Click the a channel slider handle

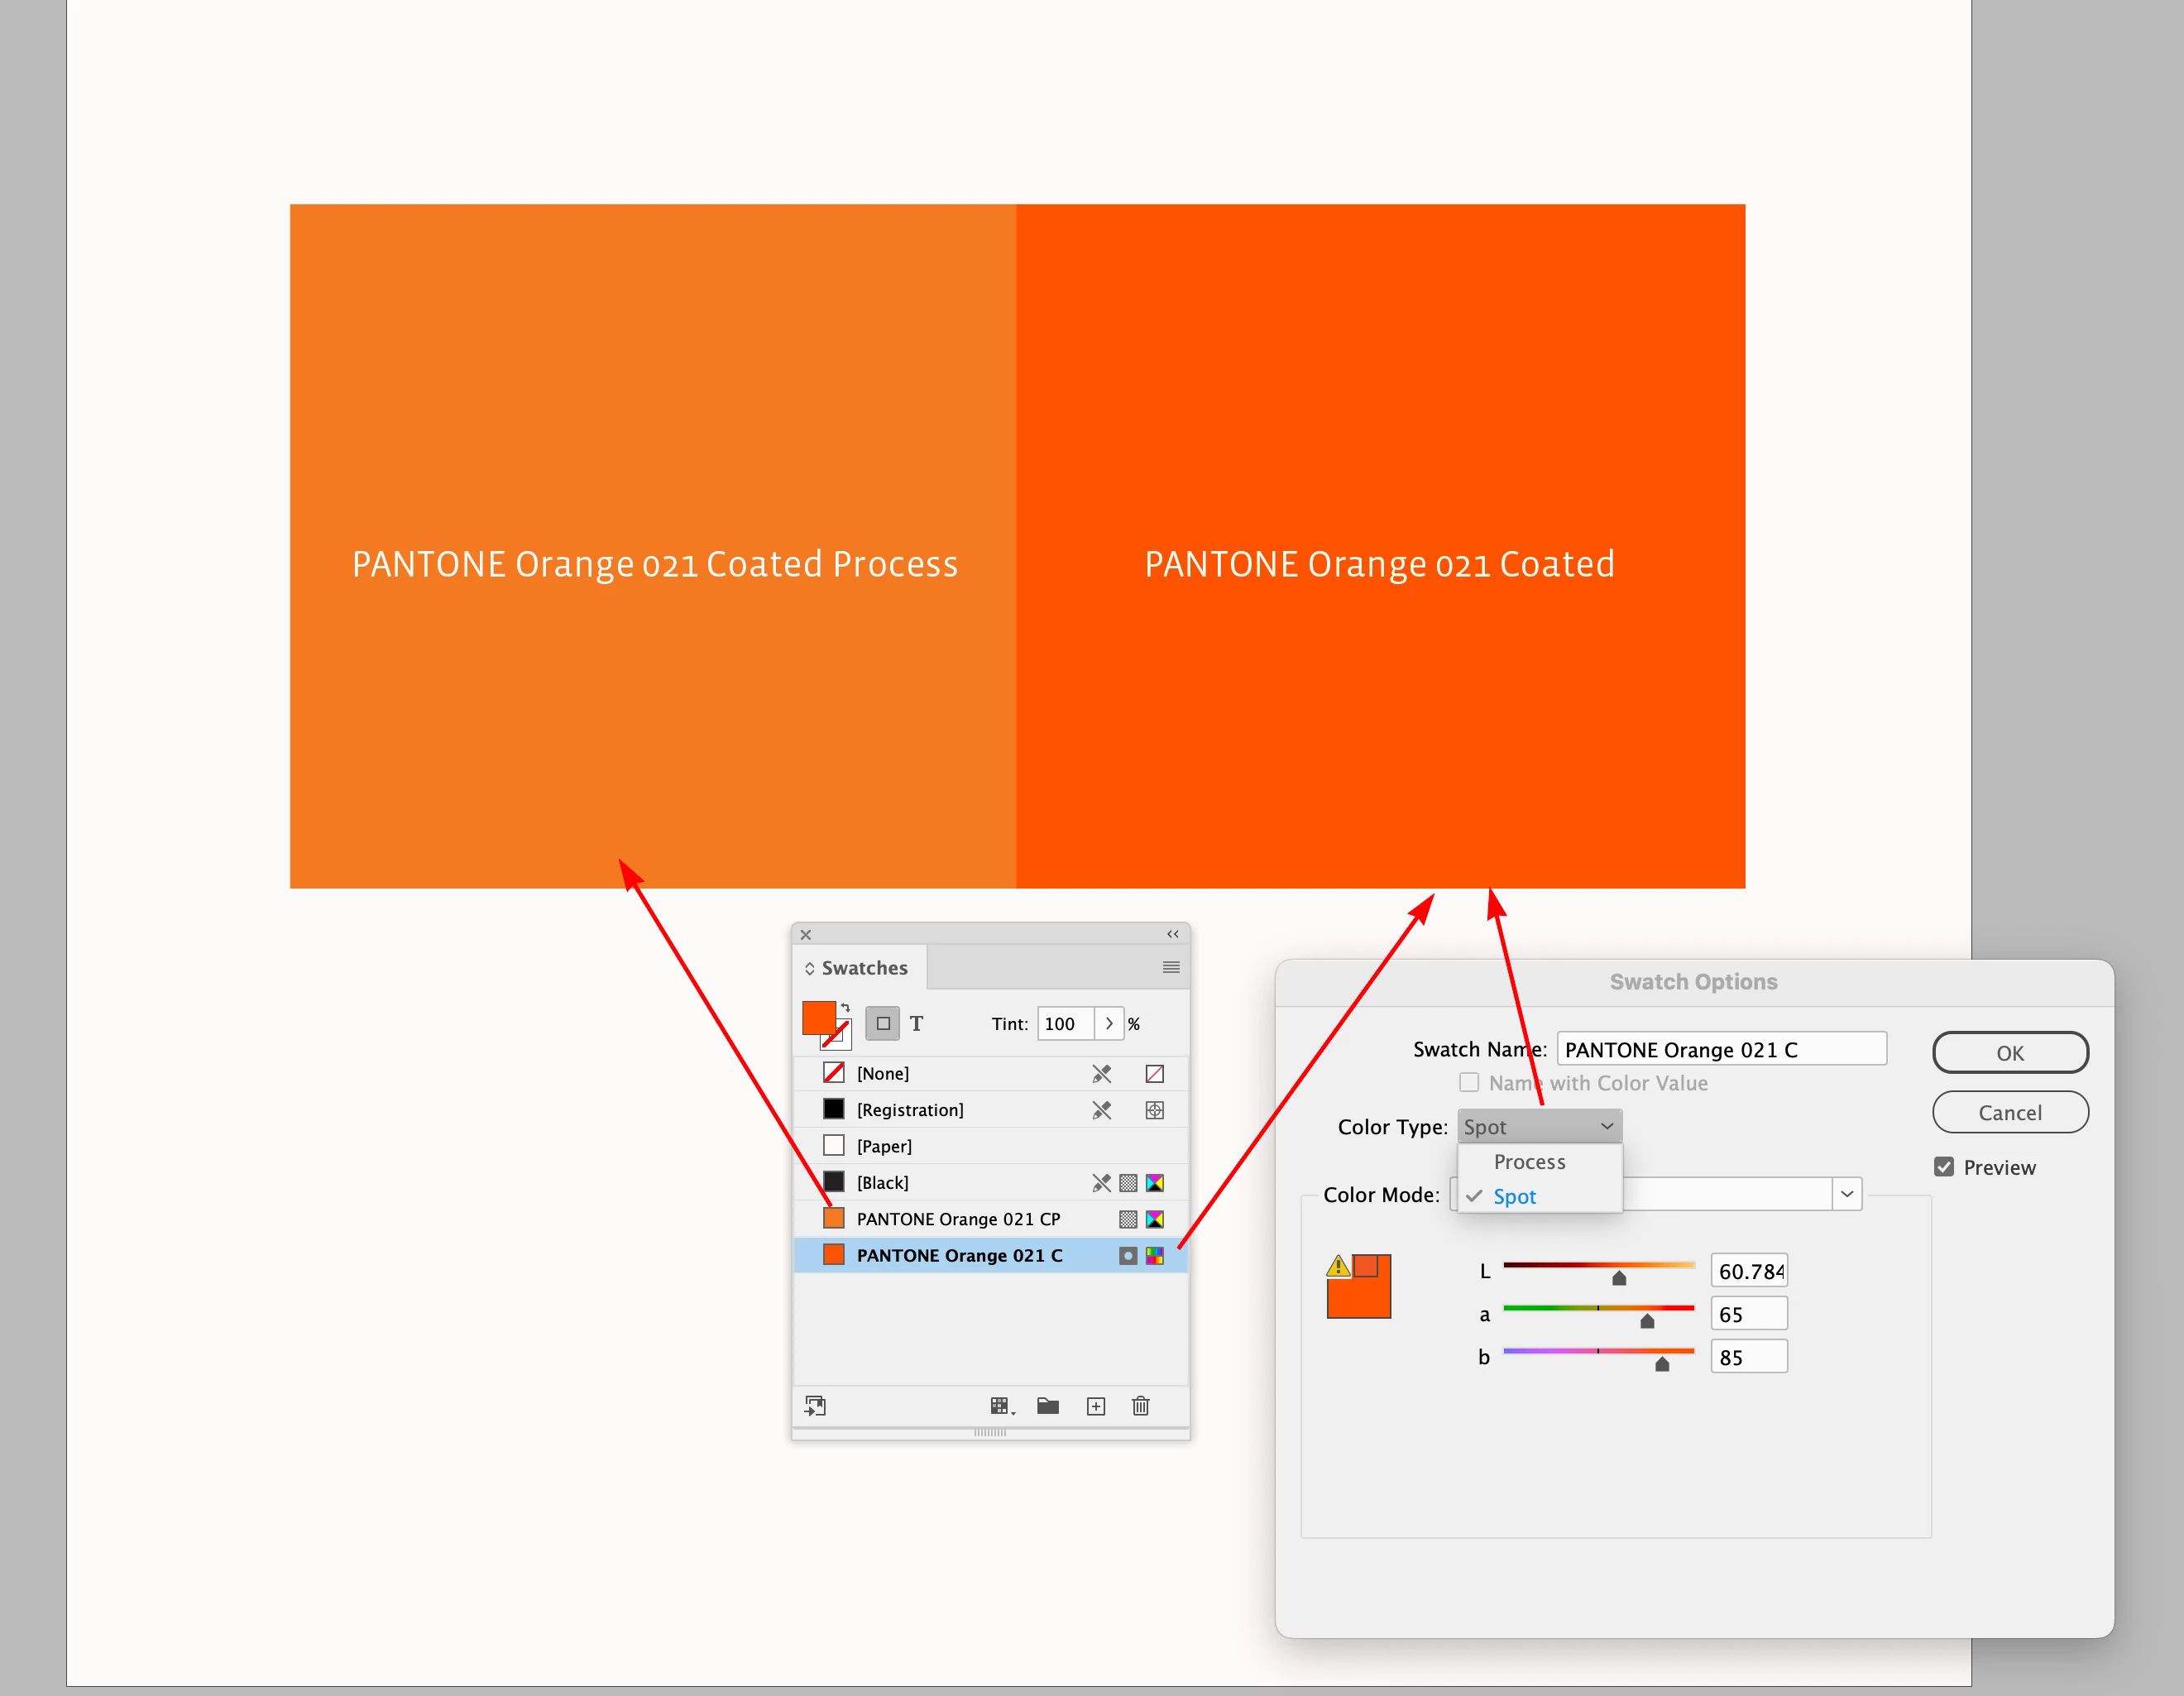[1648, 1321]
